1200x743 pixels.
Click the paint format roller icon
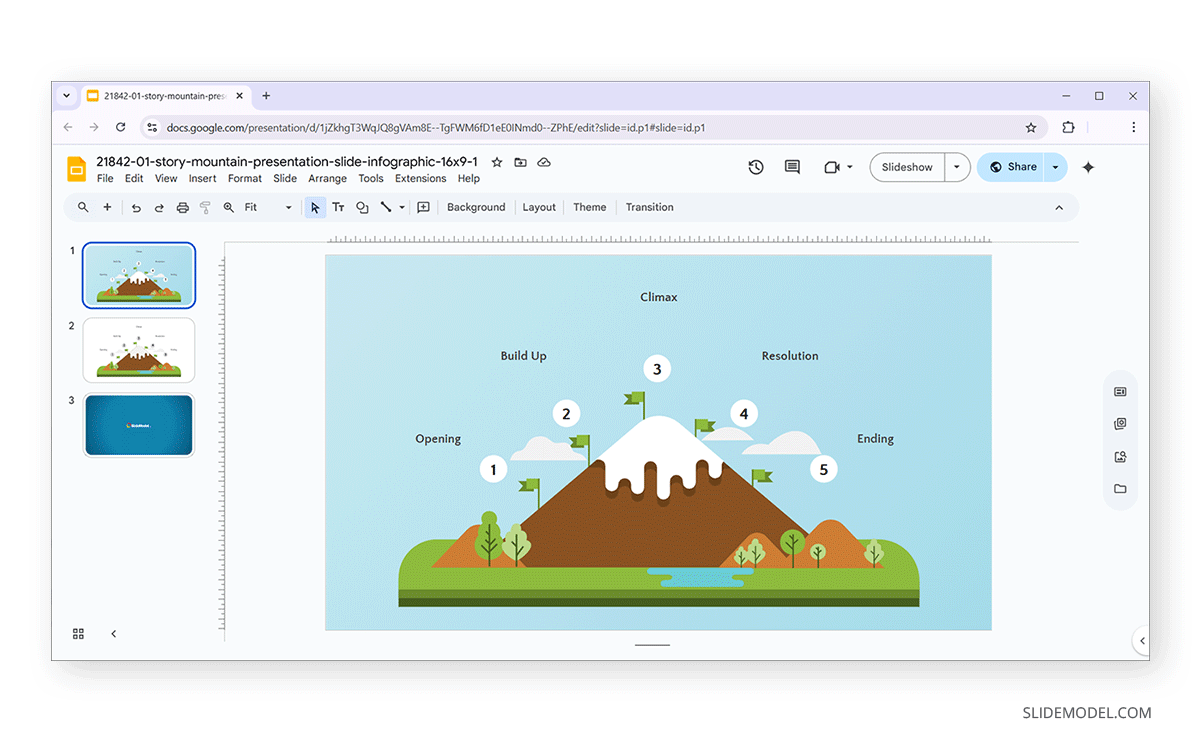[x=205, y=208]
